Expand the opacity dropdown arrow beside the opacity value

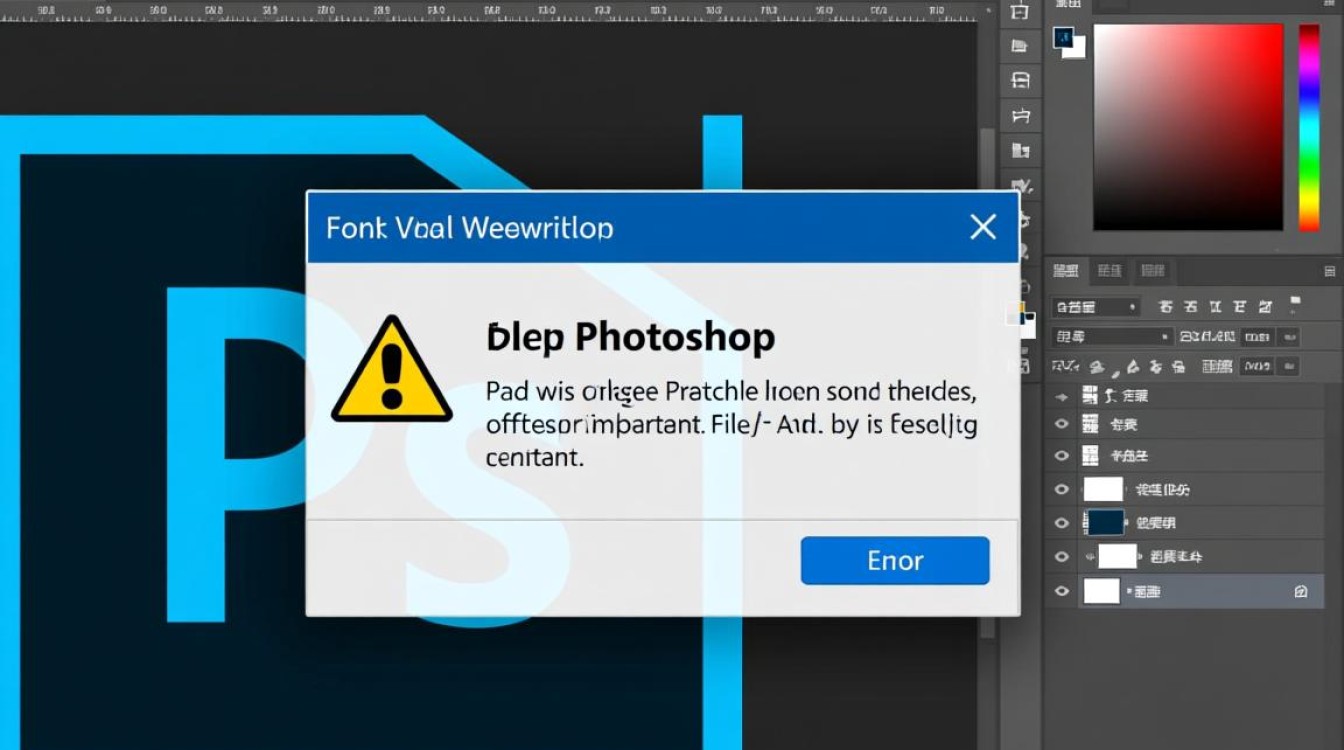1288,337
